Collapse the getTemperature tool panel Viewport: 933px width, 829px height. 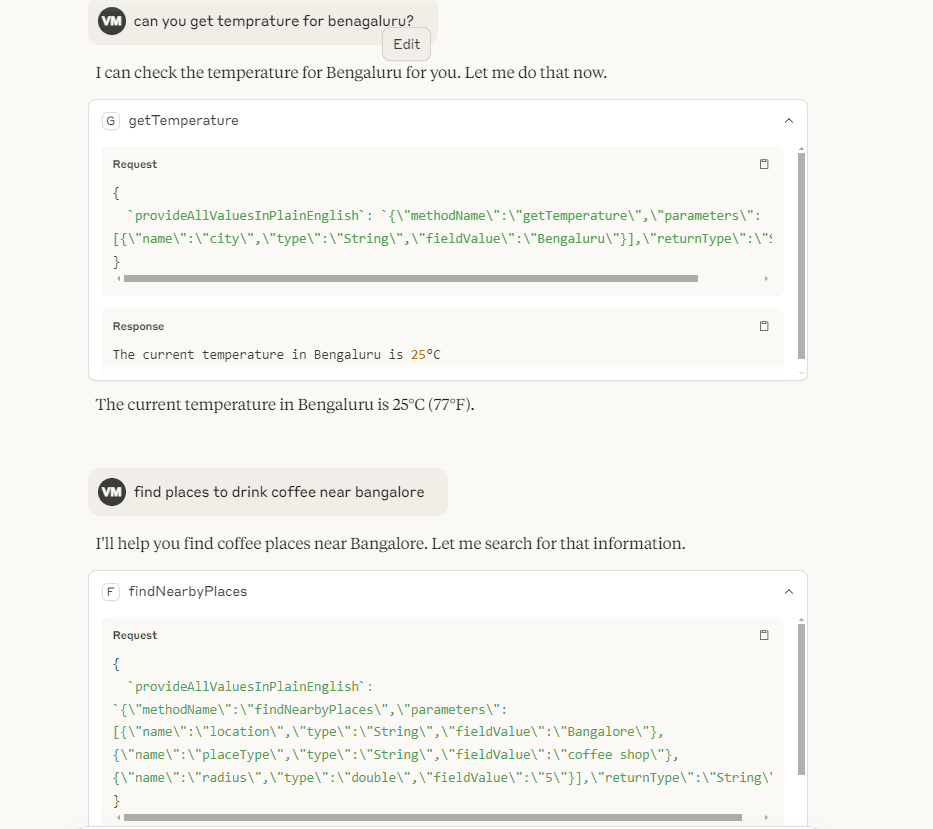coord(789,121)
